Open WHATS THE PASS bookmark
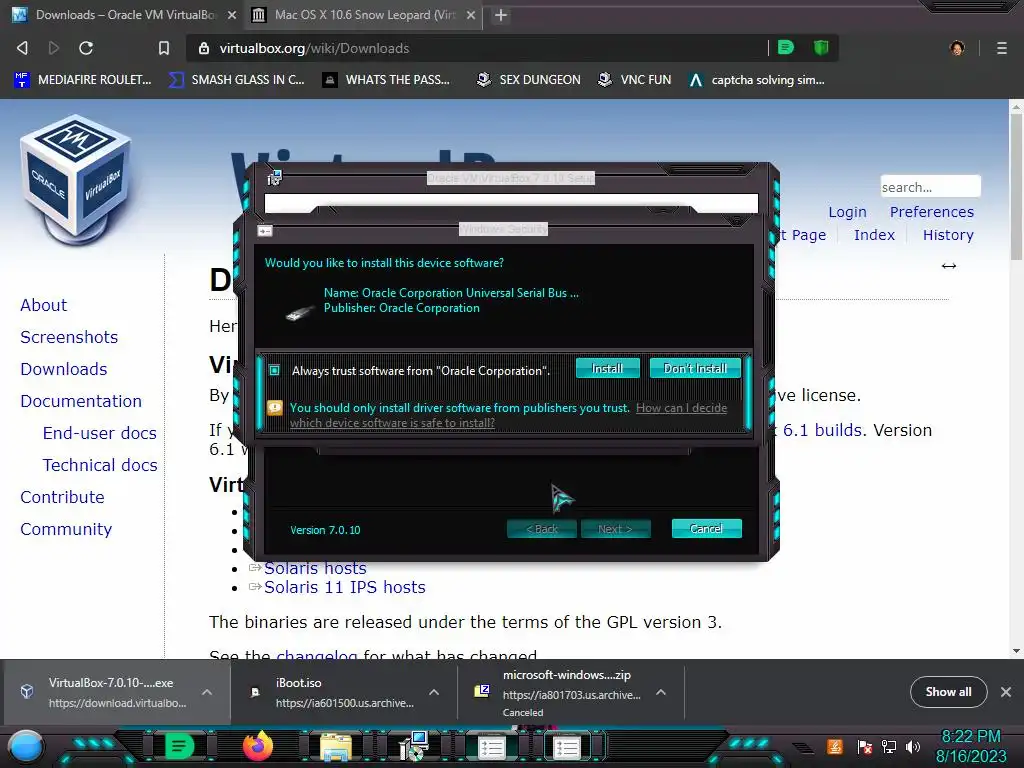Screen dimensions: 1024x768 386,80
